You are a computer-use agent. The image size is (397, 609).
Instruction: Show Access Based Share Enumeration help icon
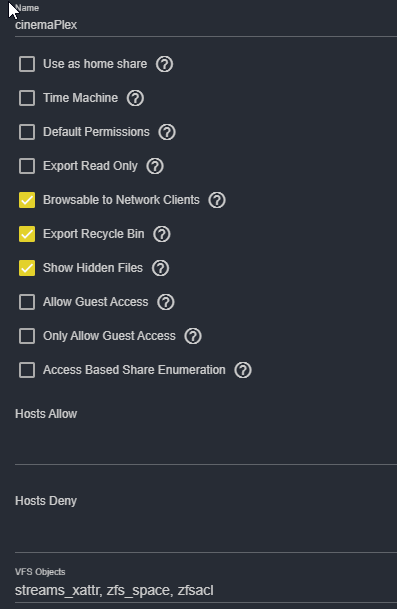(x=243, y=370)
